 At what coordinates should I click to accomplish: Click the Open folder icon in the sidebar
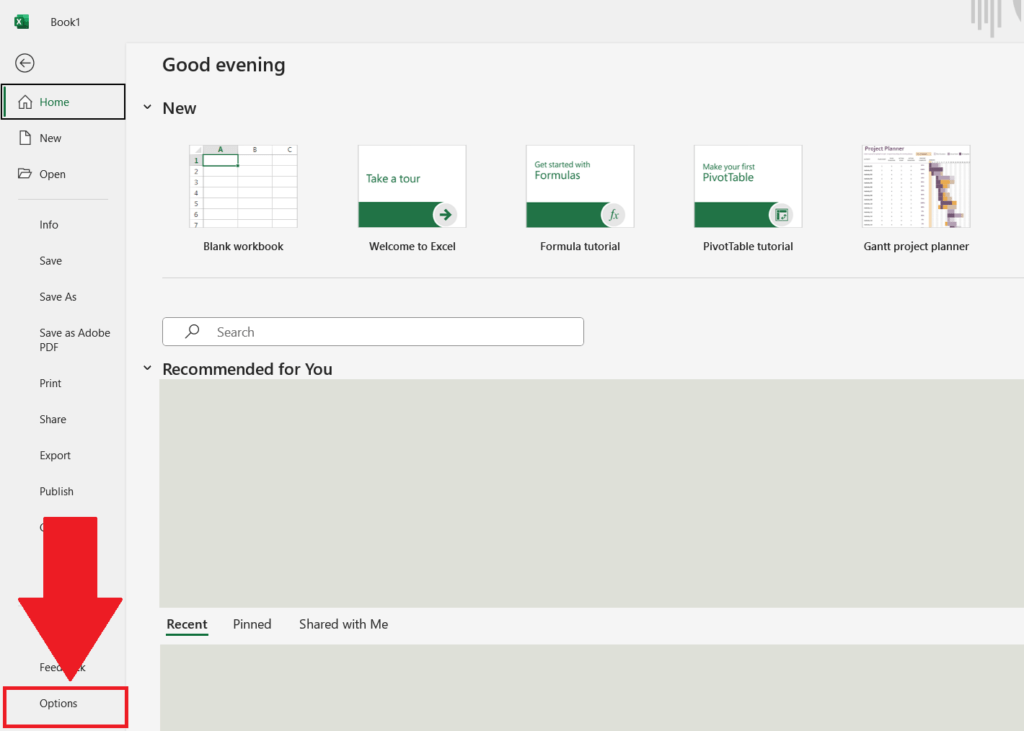click(x=24, y=173)
